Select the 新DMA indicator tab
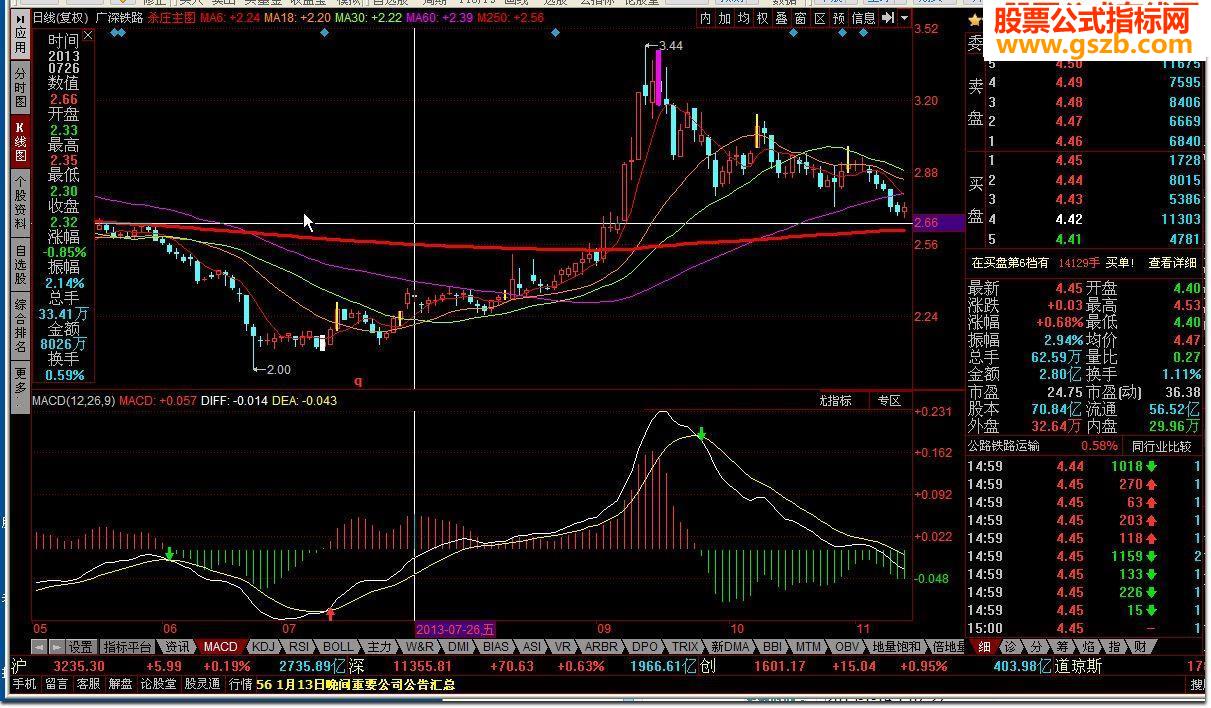This screenshot has width=1211, height=708. [x=730, y=646]
